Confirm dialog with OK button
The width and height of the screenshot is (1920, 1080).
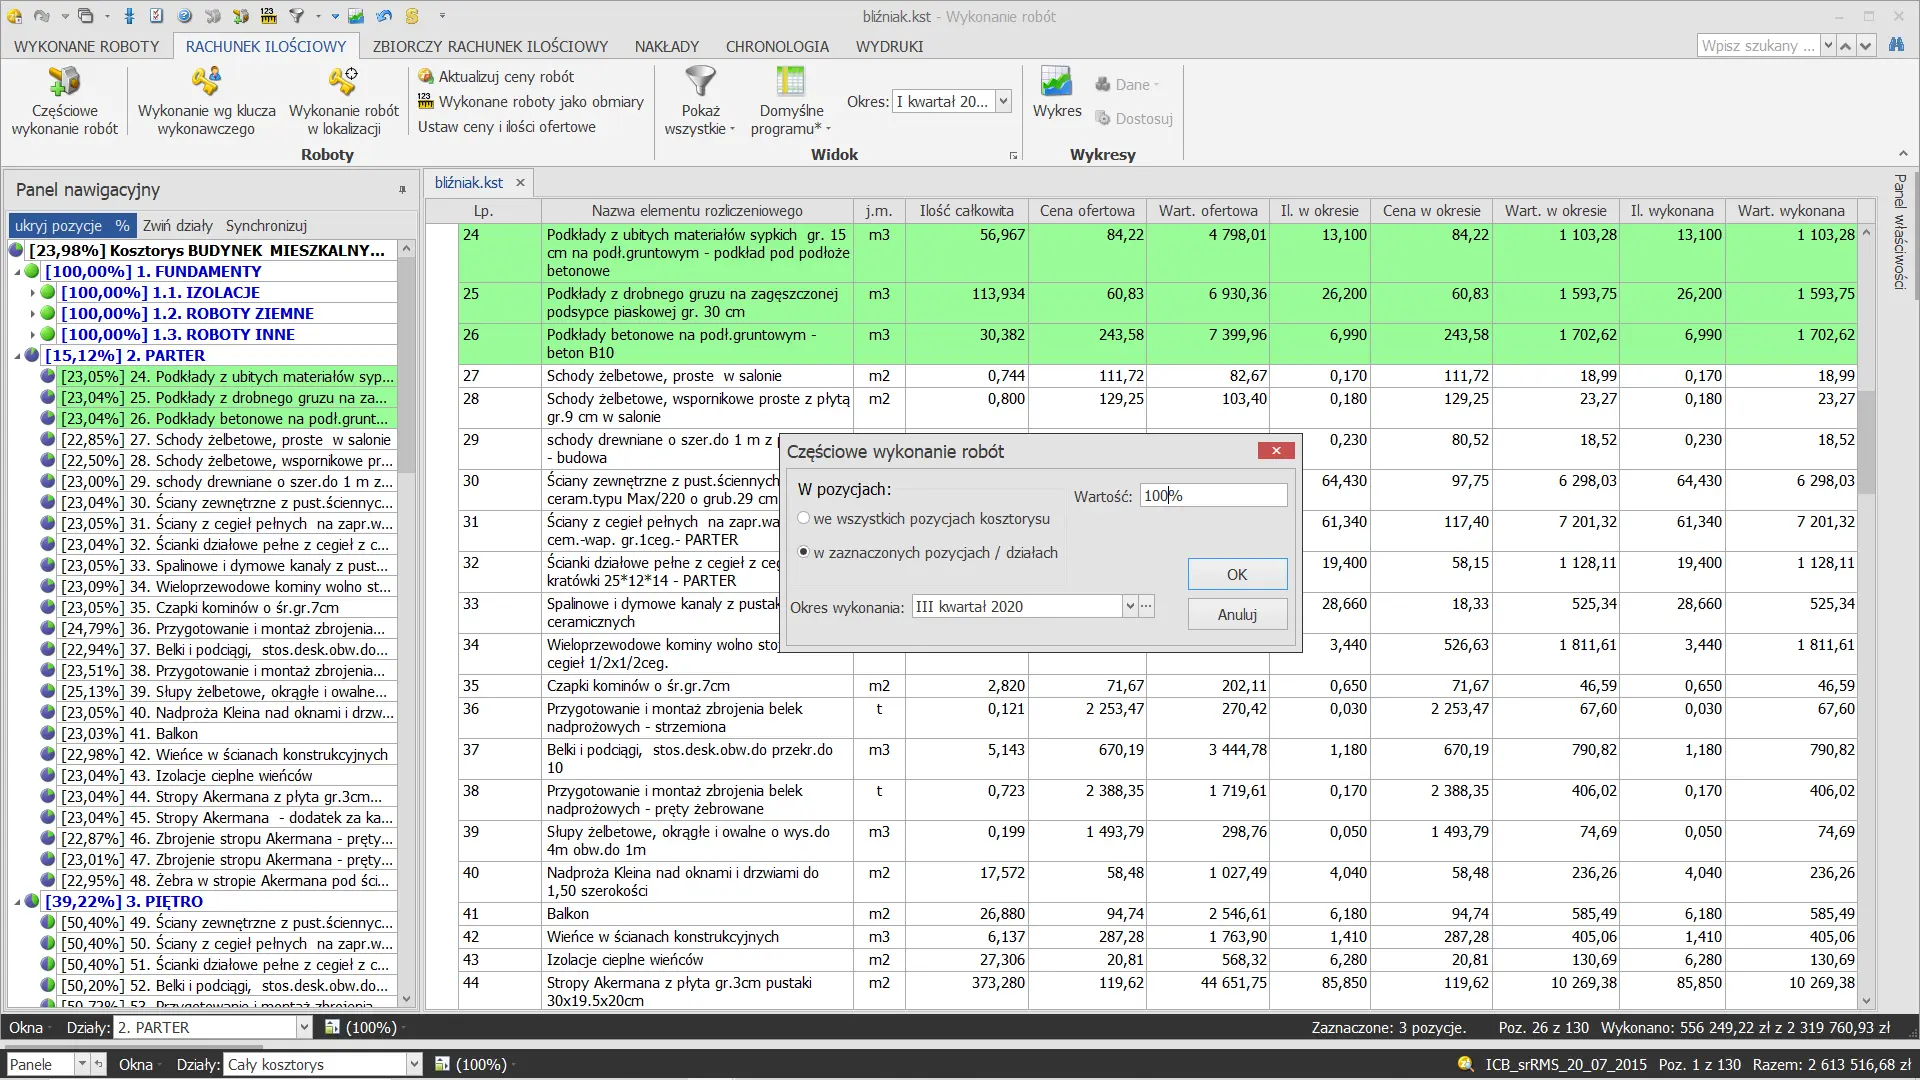1237,574
